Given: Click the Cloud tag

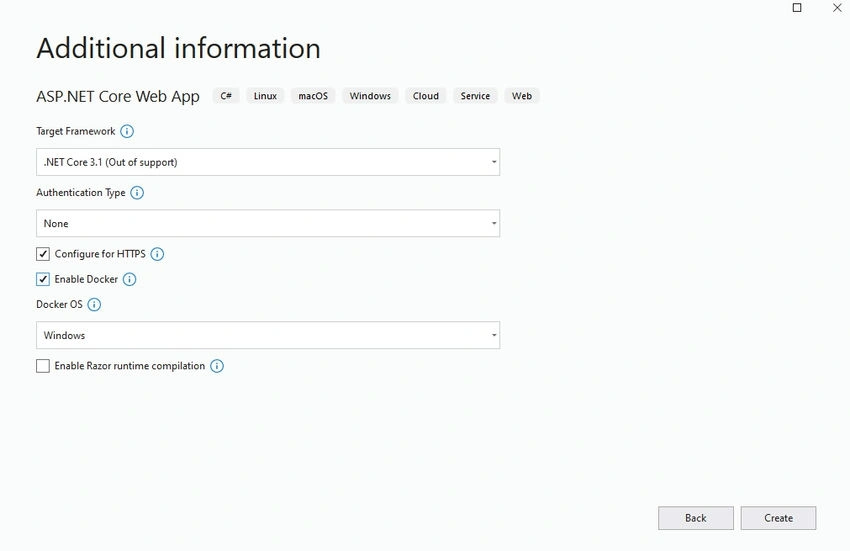Looking at the screenshot, I should 426,96.
